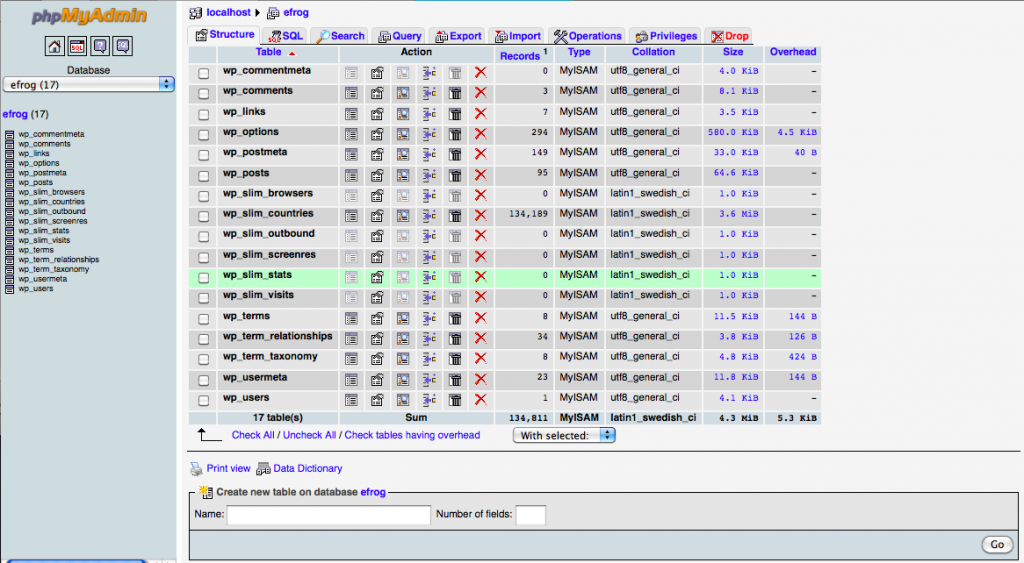Open the Operations tab

pyautogui.click(x=587, y=36)
